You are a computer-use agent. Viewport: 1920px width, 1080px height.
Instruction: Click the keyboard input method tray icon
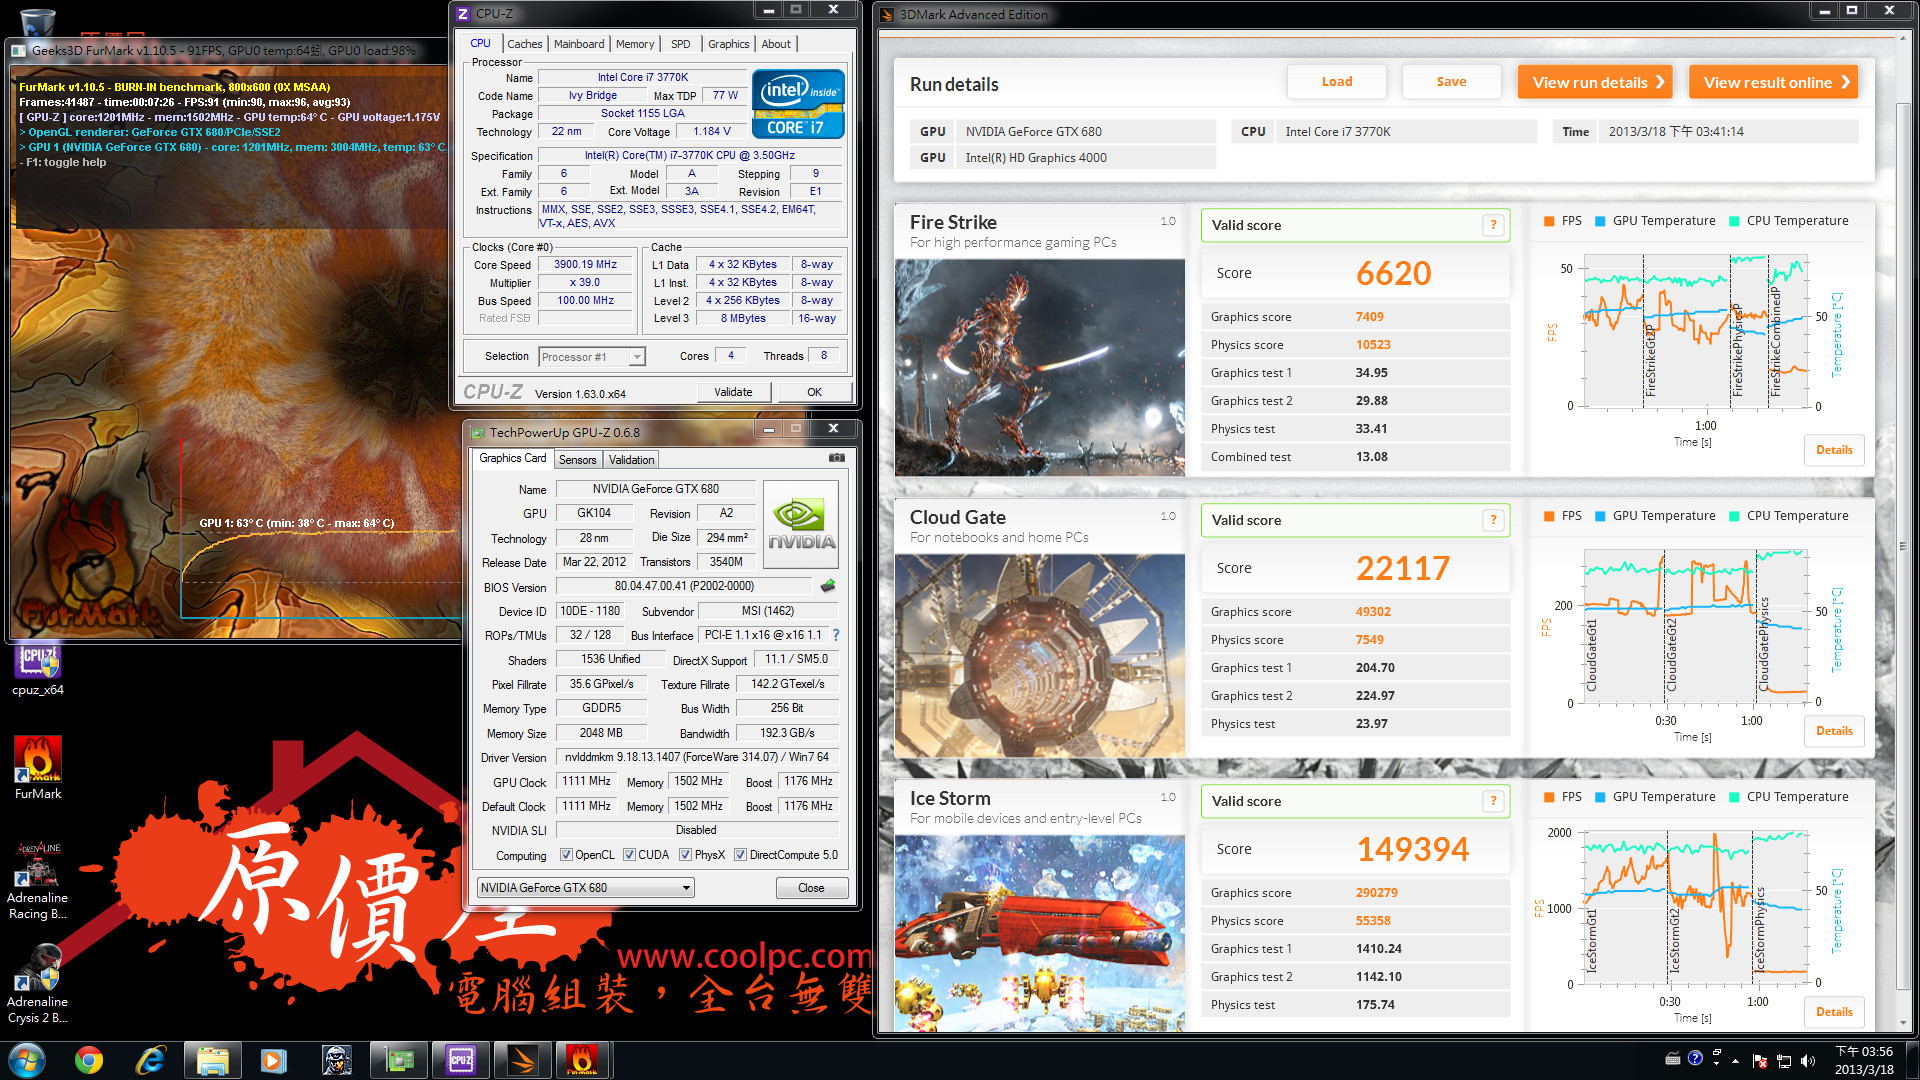point(1672,1058)
